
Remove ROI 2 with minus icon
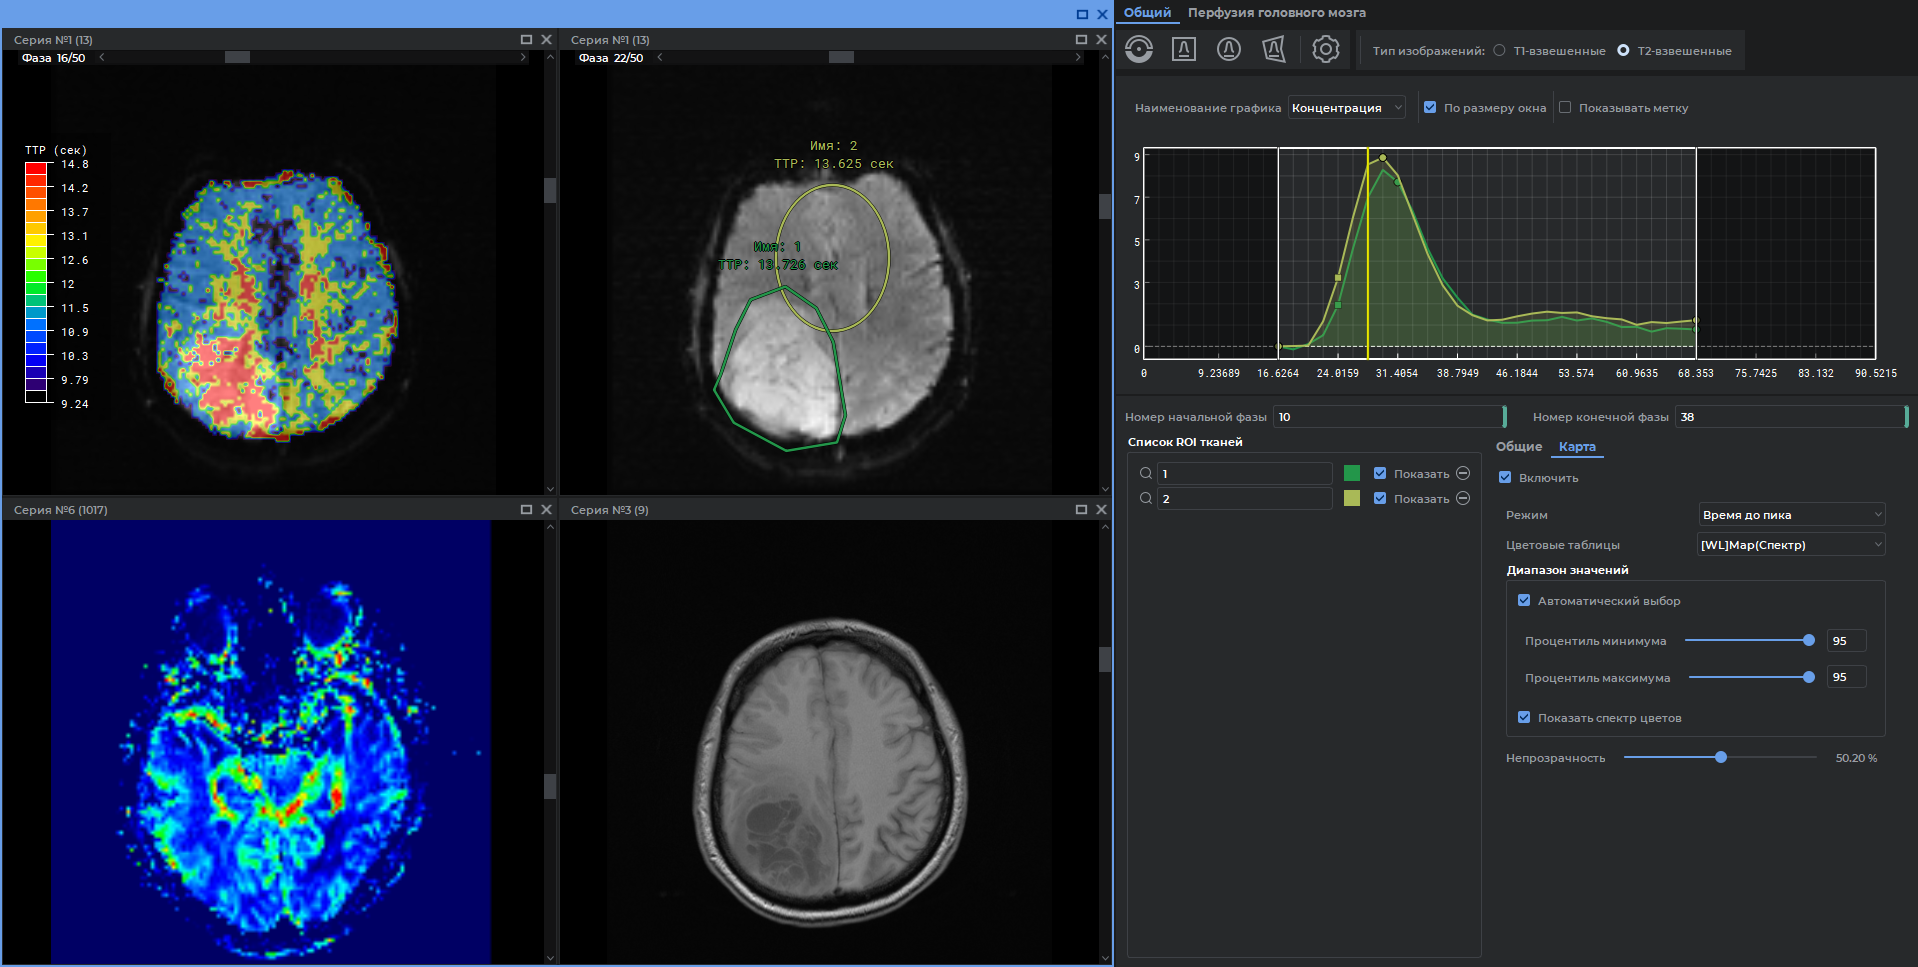[x=1463, y=498]
